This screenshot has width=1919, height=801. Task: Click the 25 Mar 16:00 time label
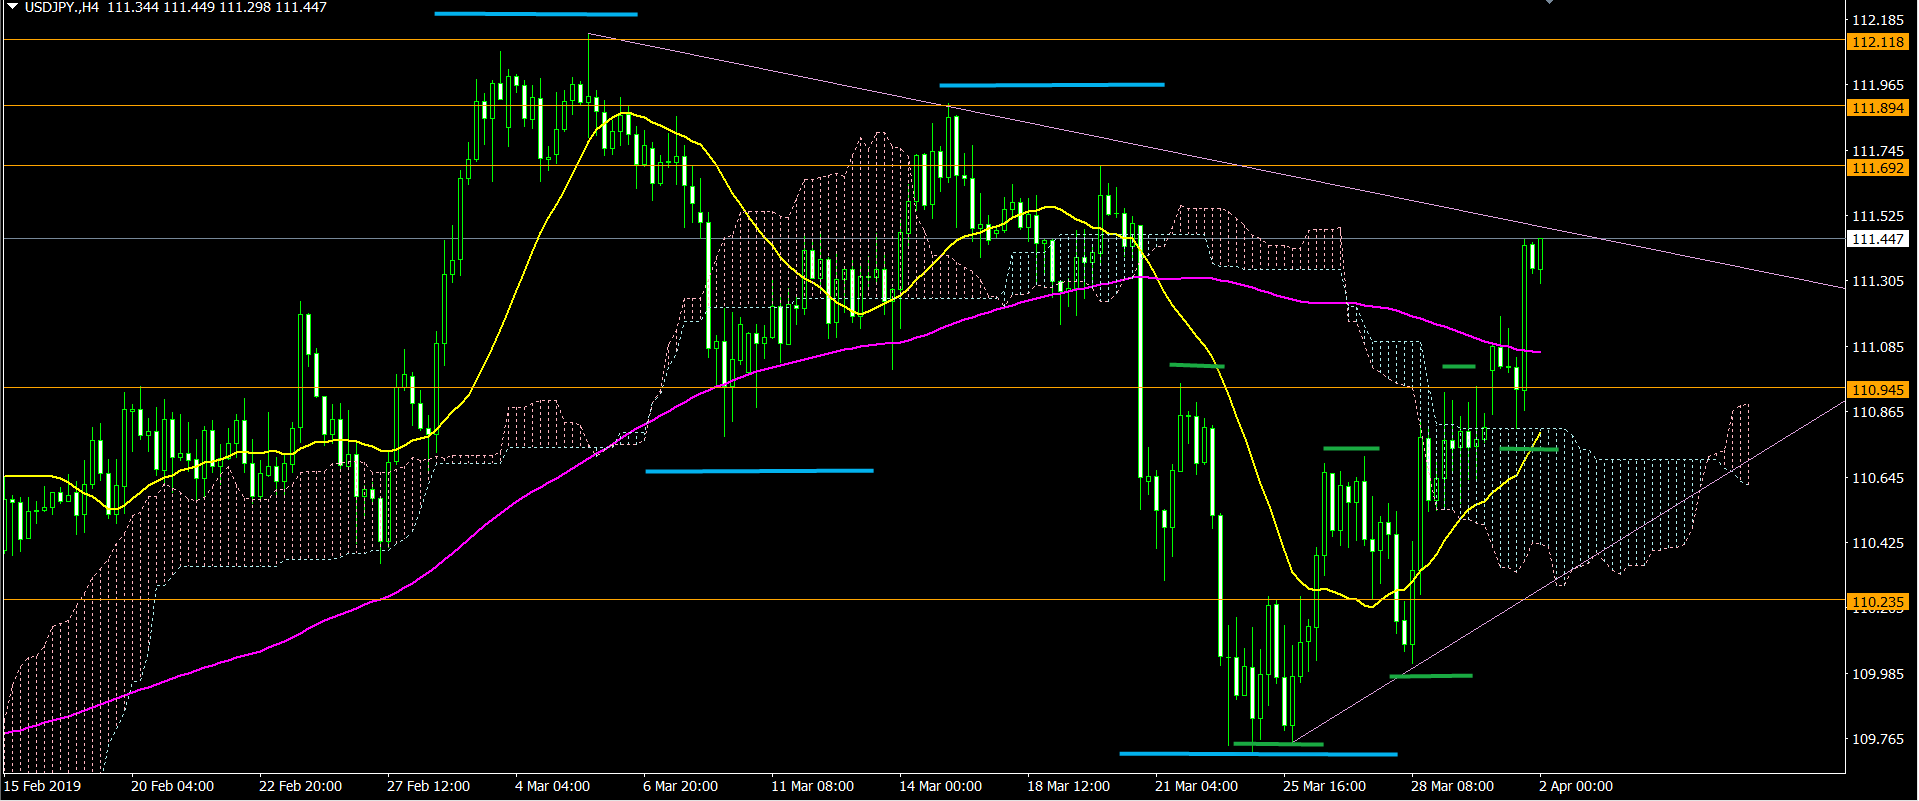point(1324,786)
